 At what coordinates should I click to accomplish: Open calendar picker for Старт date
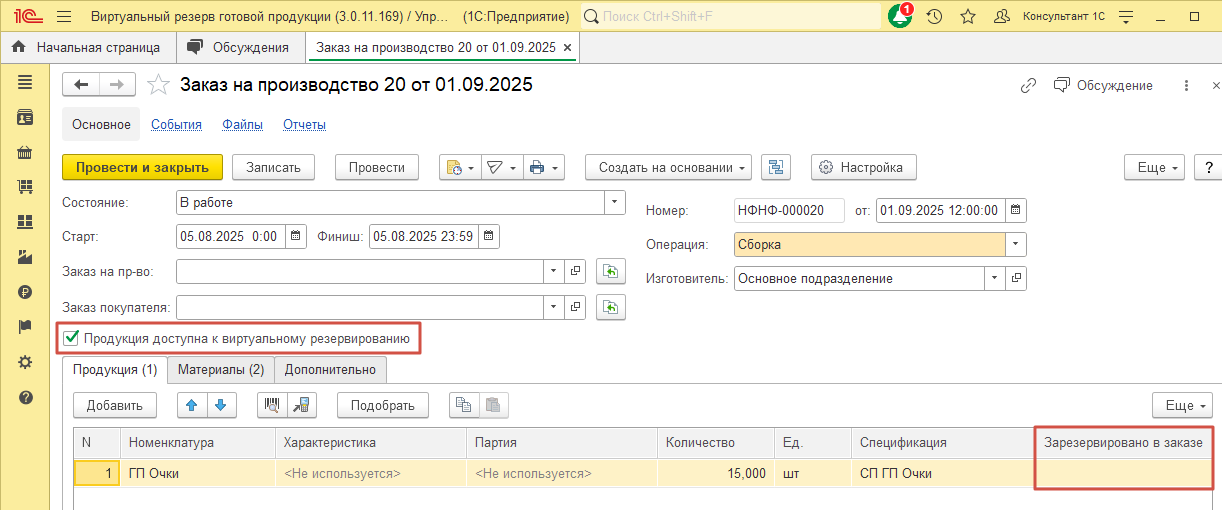(x=295, y=237)
